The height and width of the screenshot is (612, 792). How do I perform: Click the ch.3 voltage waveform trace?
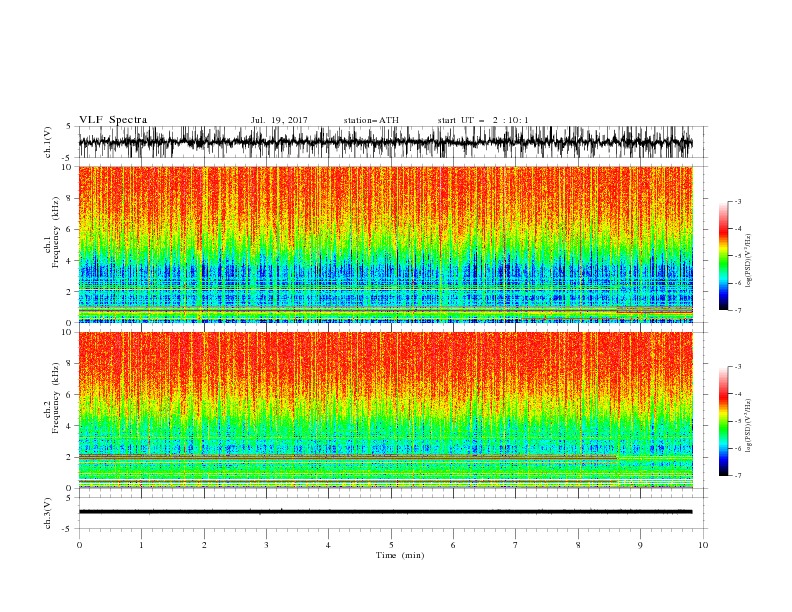coord(386,512)
